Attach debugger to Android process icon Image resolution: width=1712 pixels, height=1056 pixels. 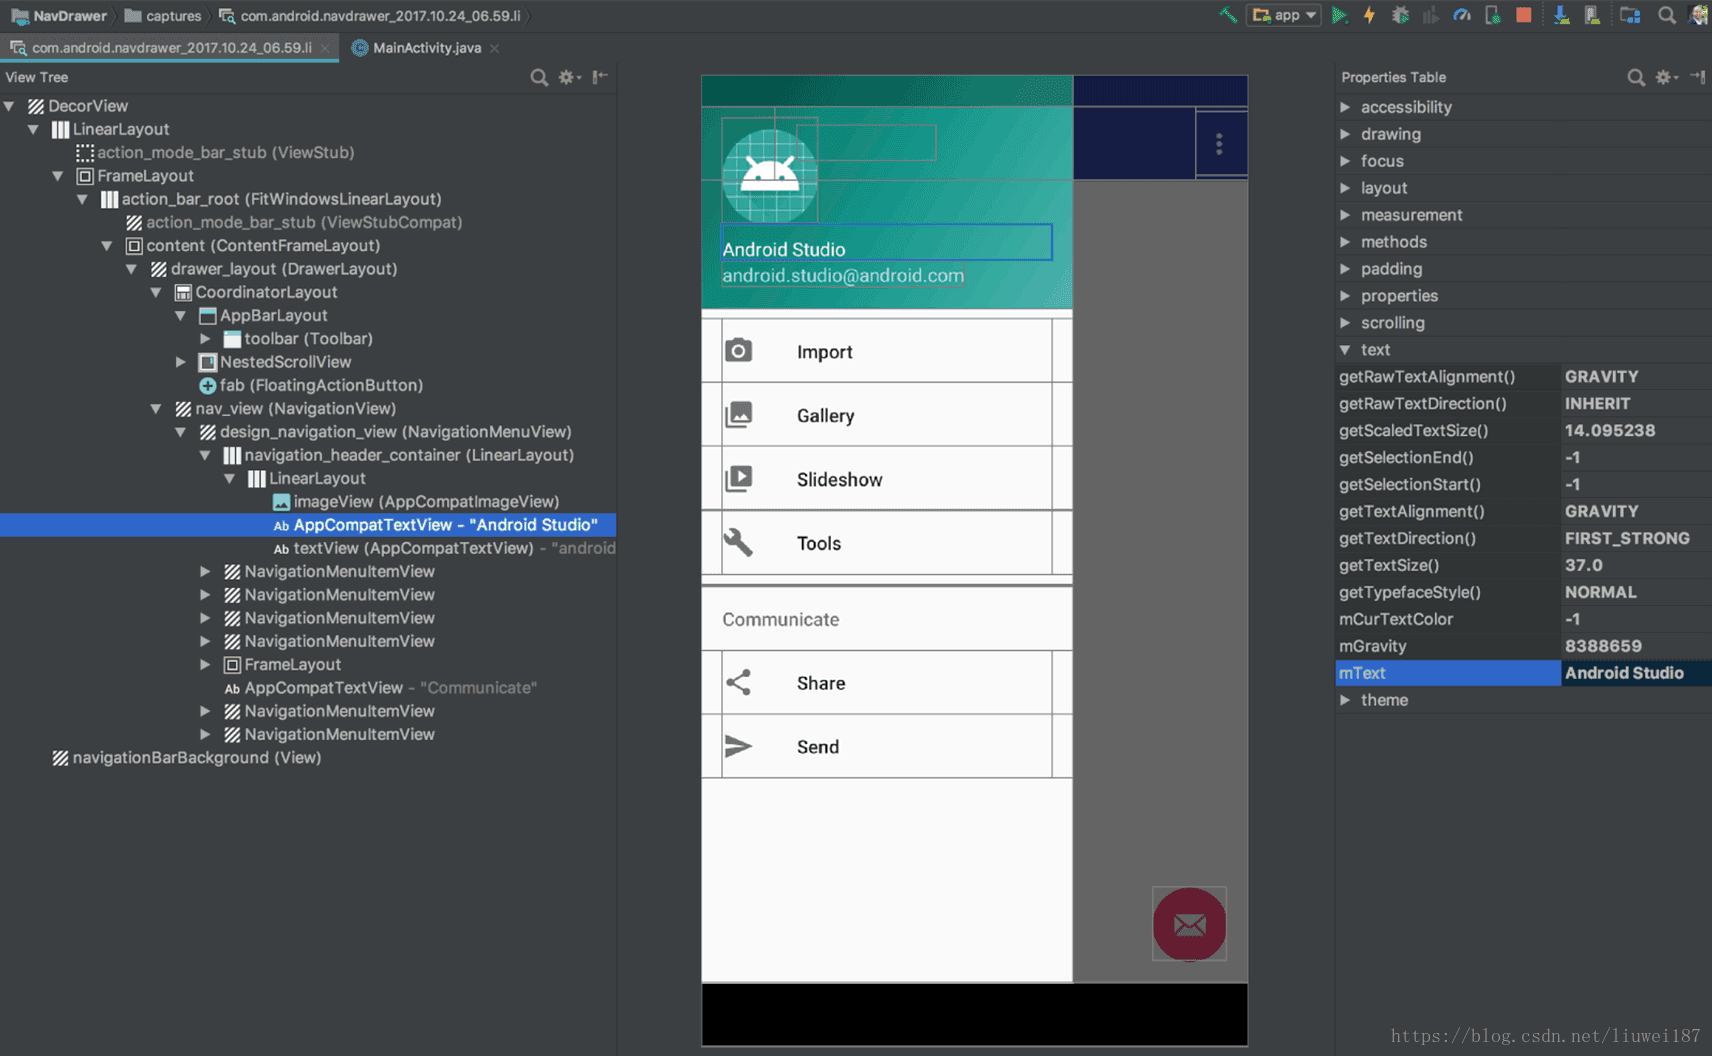(x=1493, y=15)
